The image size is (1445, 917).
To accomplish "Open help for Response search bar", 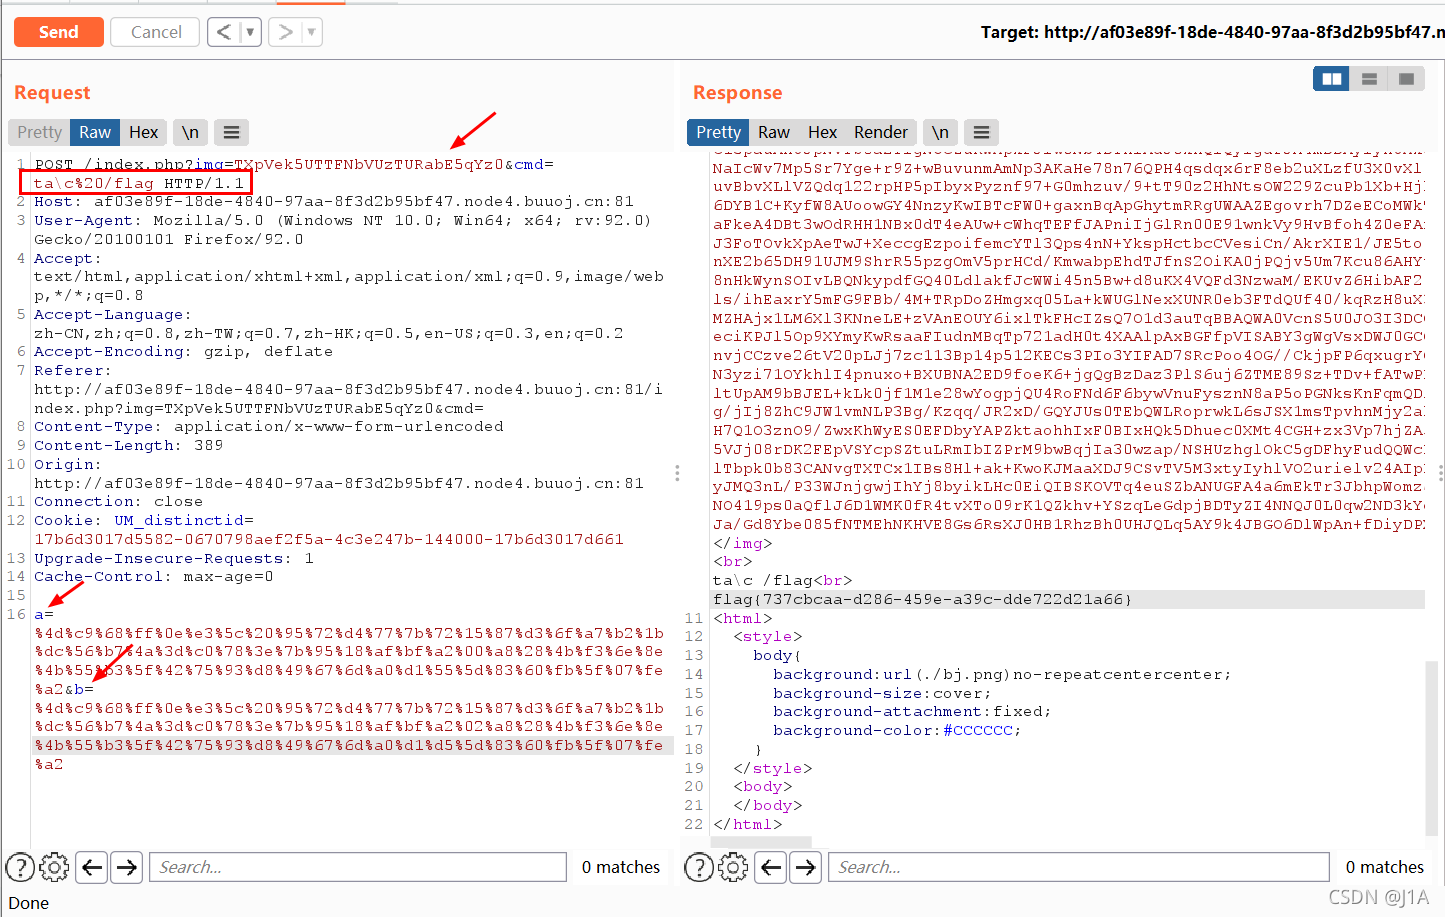I will (x=699, y=867).
